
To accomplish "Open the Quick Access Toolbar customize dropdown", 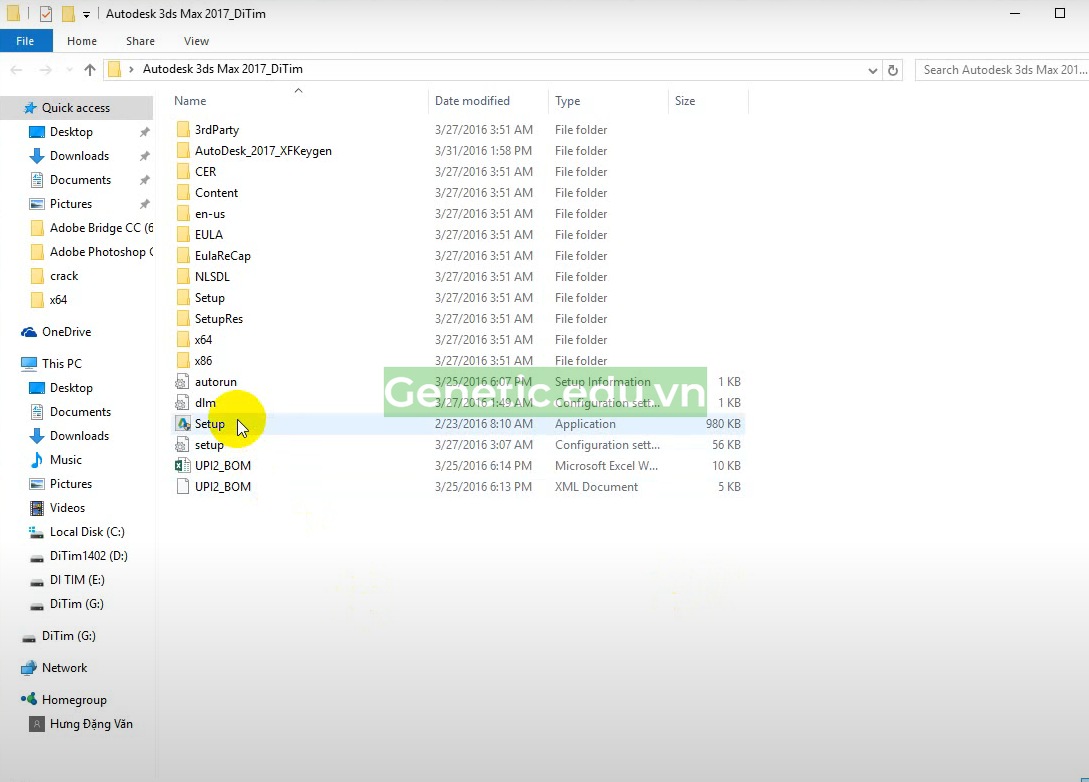I will (x=86, y=14).
